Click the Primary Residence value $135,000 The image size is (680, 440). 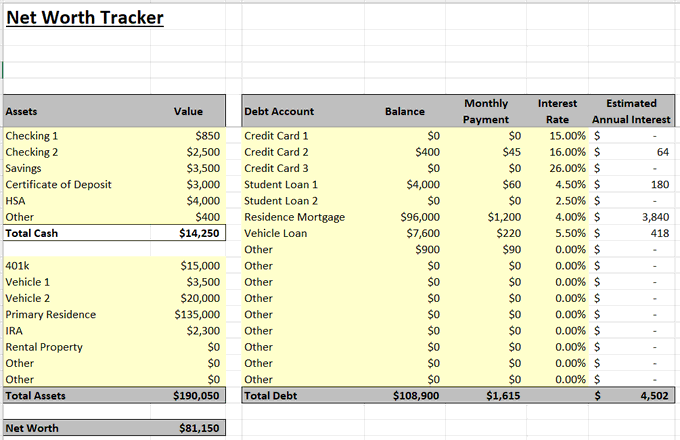[197, 315]
